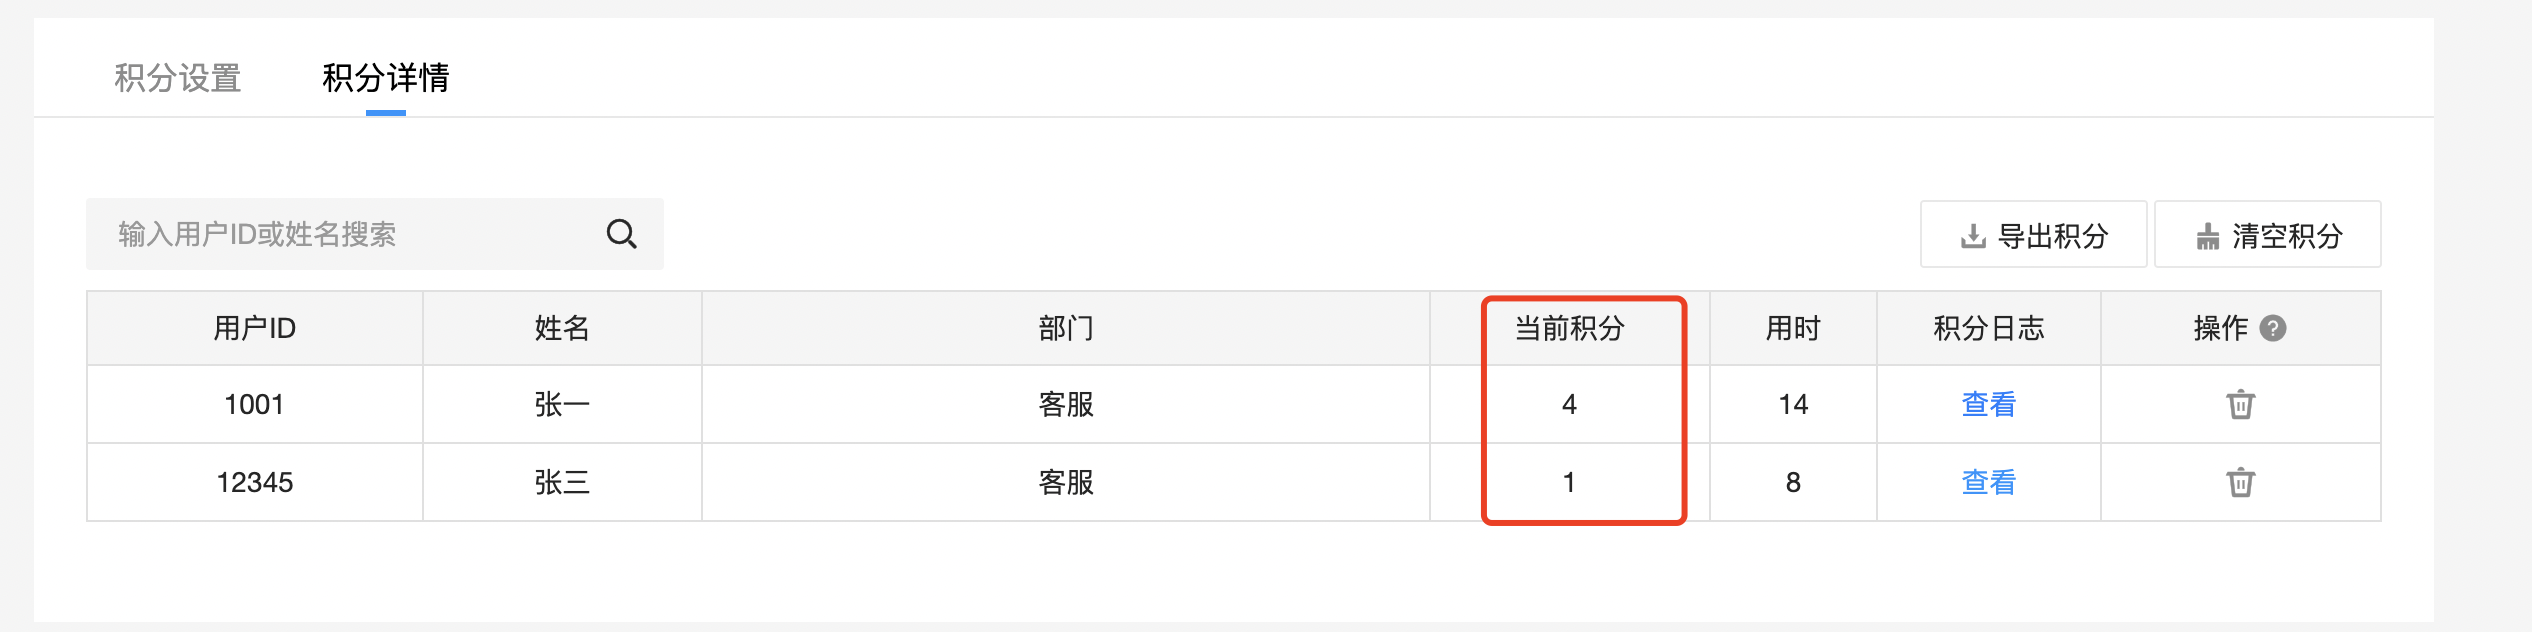Click trash icon in 张三's row
This screenshot has width=2532, height=632.
(x=2240, y=483)
